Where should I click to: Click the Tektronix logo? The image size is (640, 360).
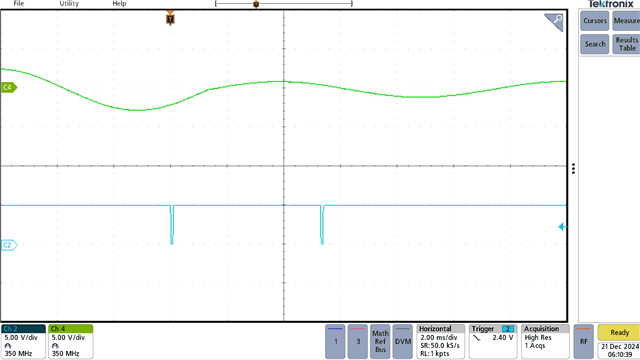pyautogui.click(x=611, y=4)
